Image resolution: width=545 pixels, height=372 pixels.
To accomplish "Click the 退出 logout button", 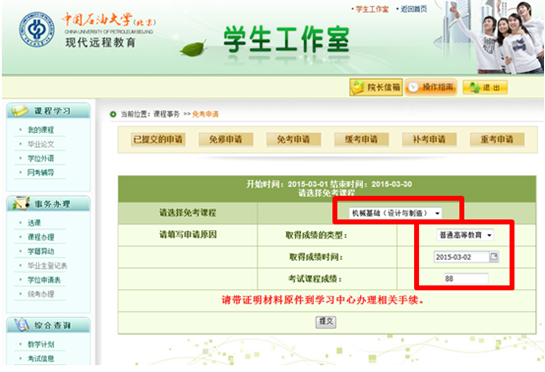I will (485, 87).
